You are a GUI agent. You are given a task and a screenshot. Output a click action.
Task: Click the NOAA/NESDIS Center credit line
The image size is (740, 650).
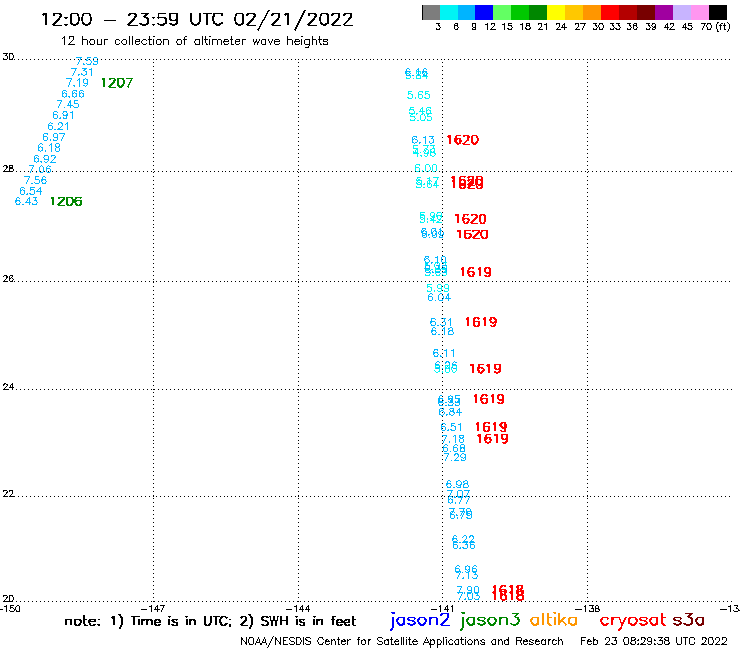point(402,642)
